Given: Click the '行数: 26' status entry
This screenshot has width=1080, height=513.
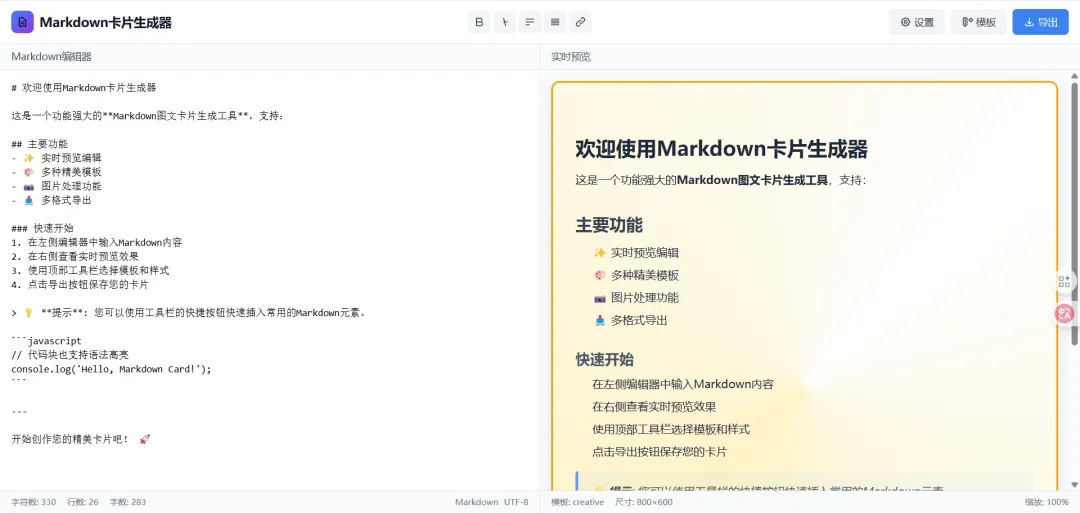Looking at the screenshot, I should pos(83,502).
